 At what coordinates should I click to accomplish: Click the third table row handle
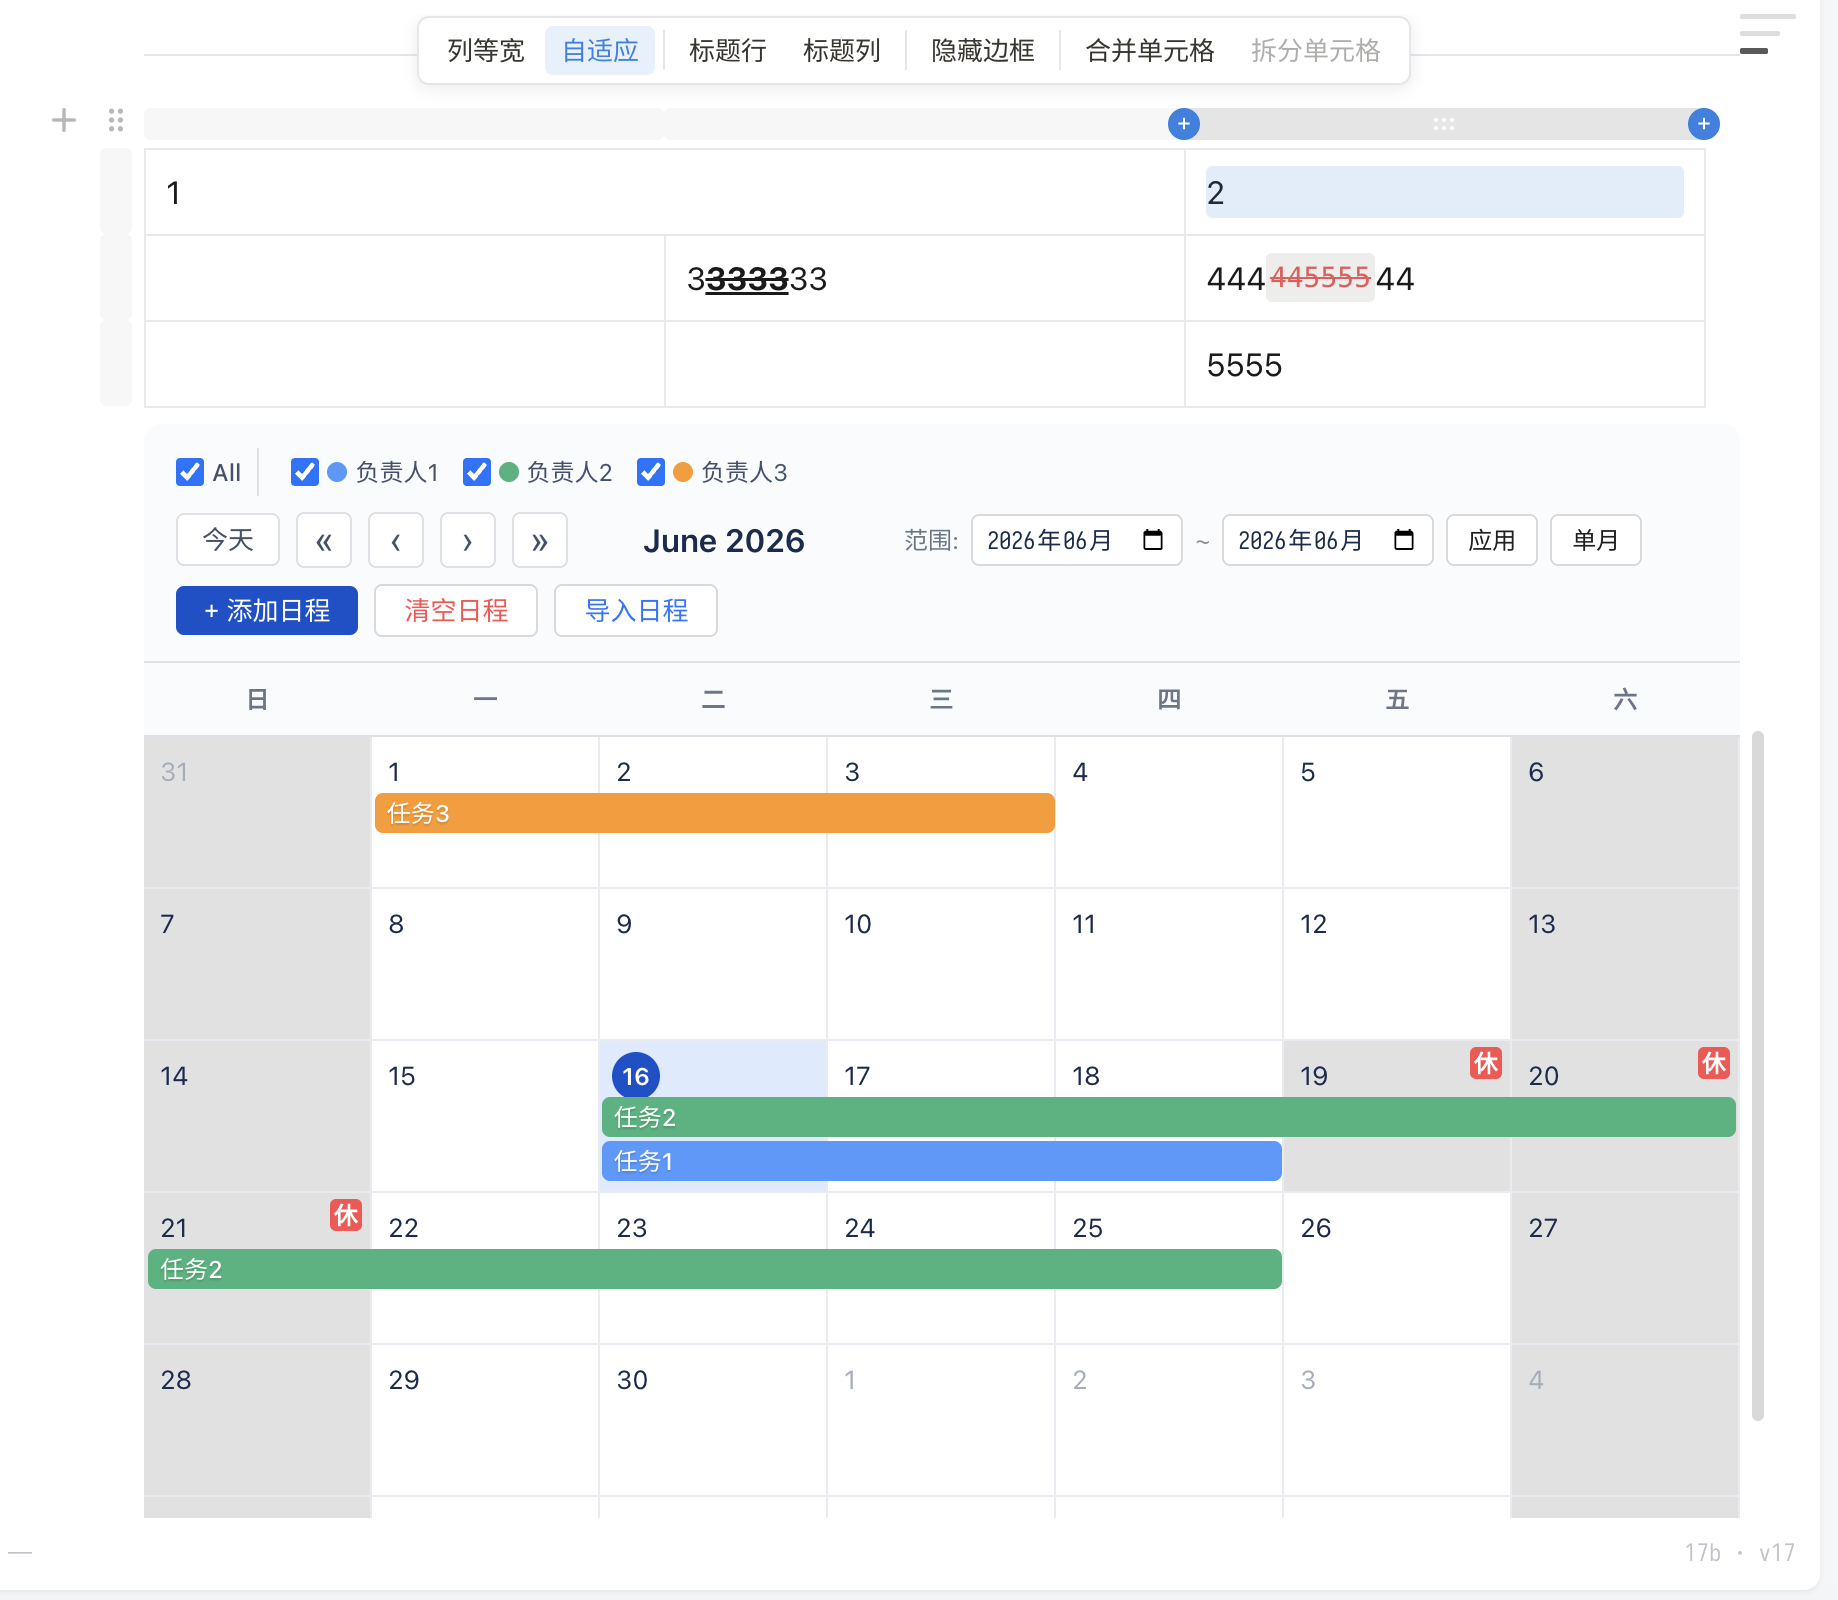click(116, 363)
